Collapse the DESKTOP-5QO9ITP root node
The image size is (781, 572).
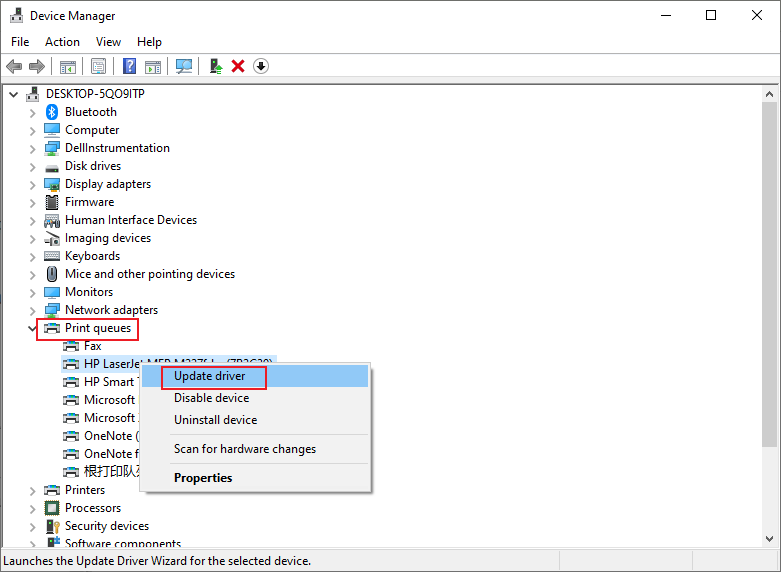pos(13,94)
